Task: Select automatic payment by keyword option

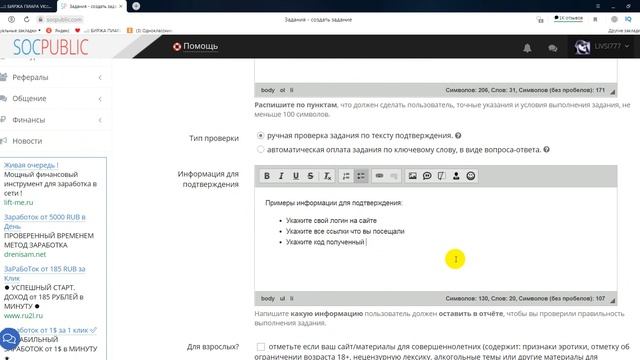Action: point(260,149)
